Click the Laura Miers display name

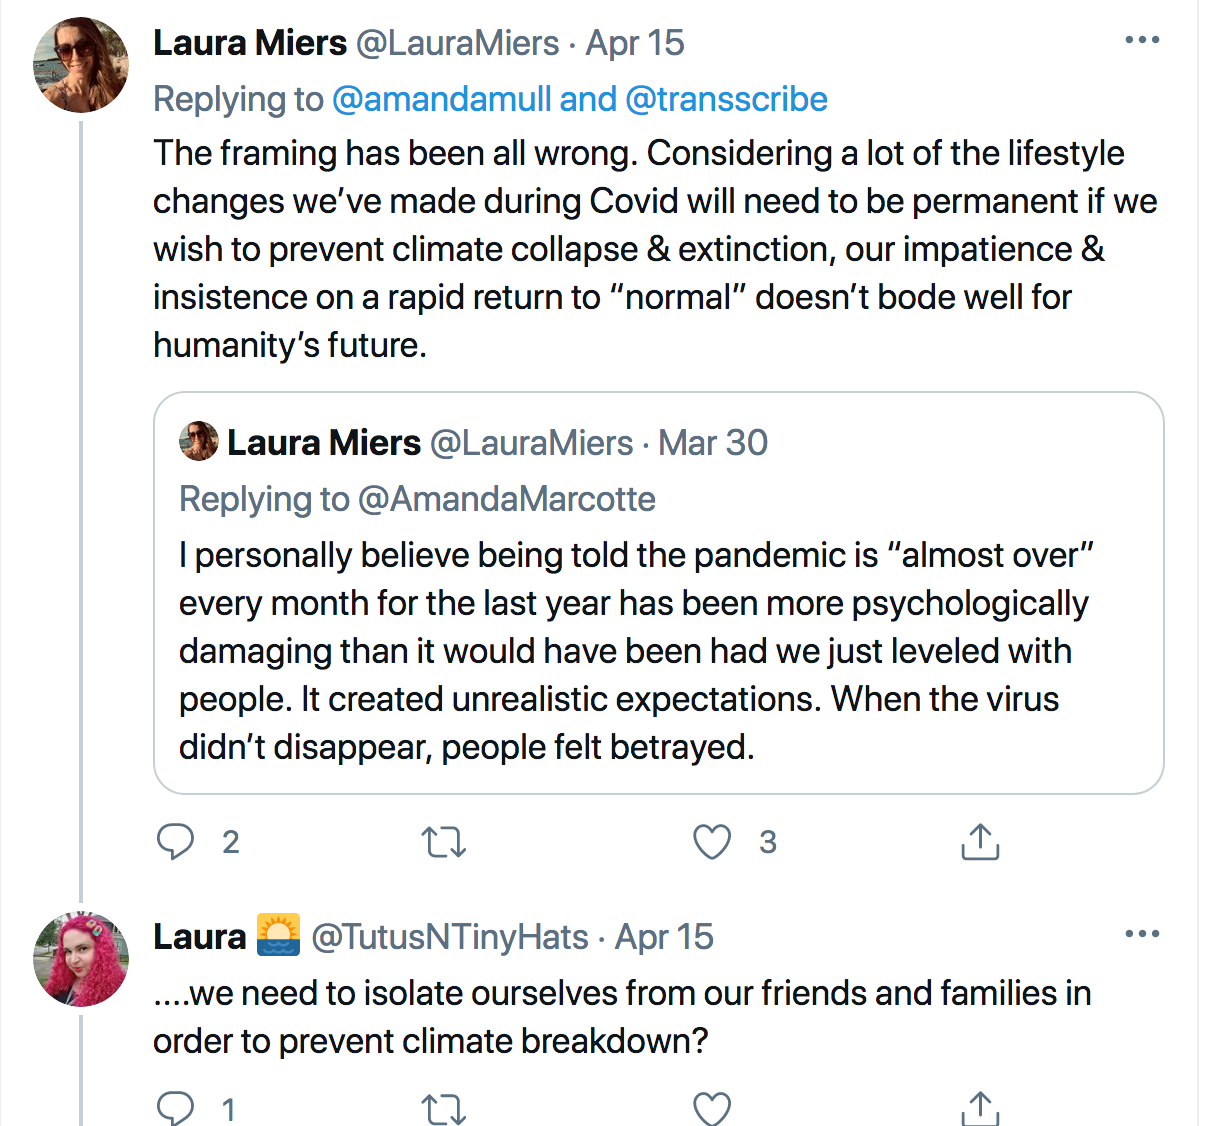250,43
